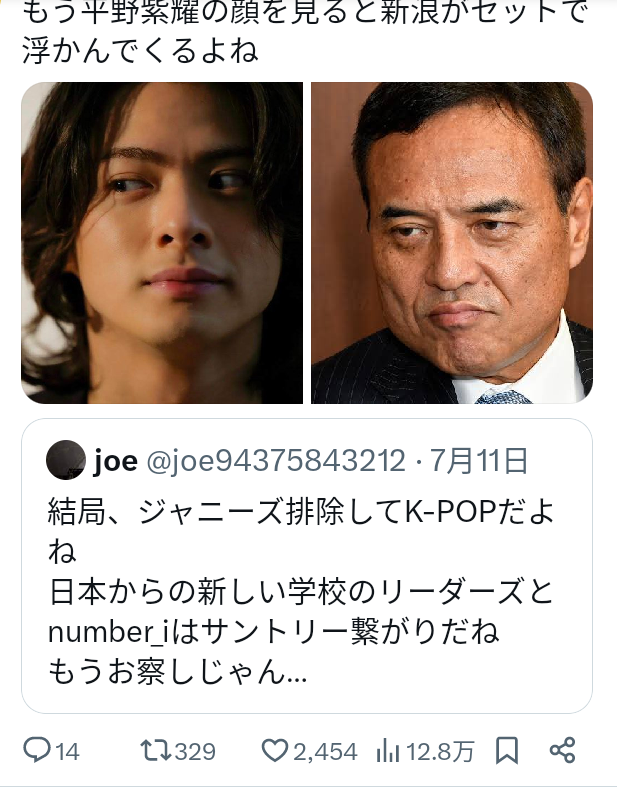Open left photo of long-haired man

click(162, 243)
